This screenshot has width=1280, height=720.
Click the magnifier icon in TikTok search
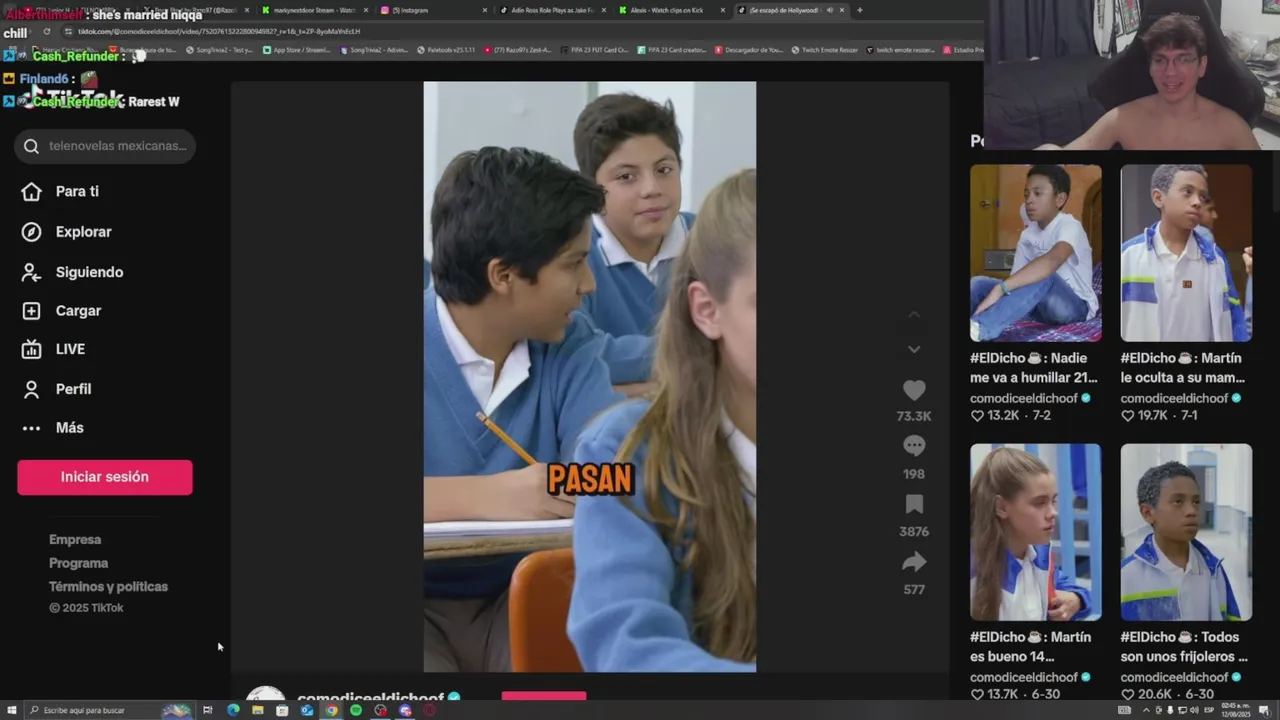tap(31, 146)
